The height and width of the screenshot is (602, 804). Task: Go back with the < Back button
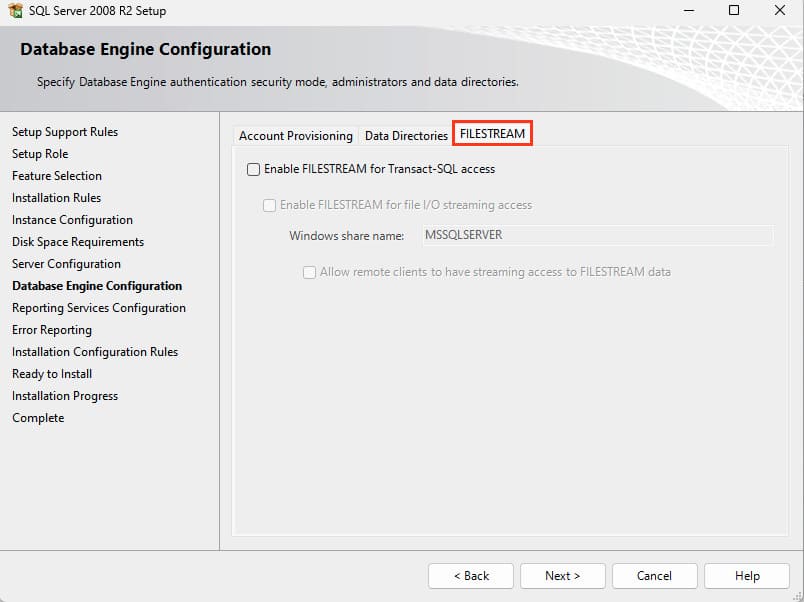[x=471, y=576]
